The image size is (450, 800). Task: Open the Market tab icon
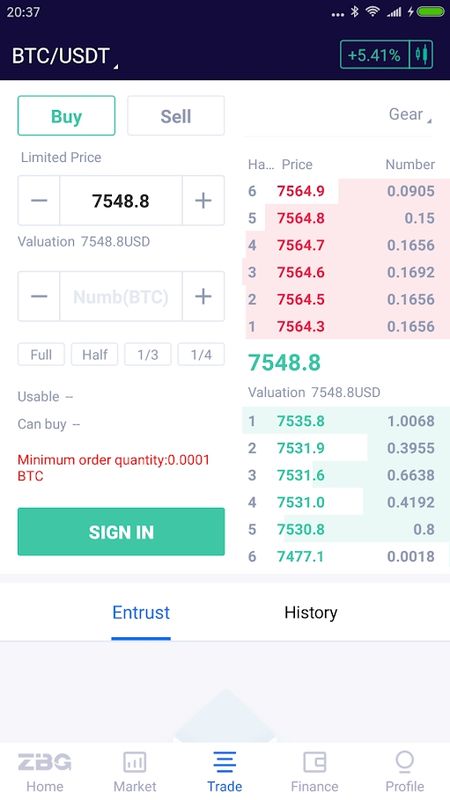click(135, 762)
